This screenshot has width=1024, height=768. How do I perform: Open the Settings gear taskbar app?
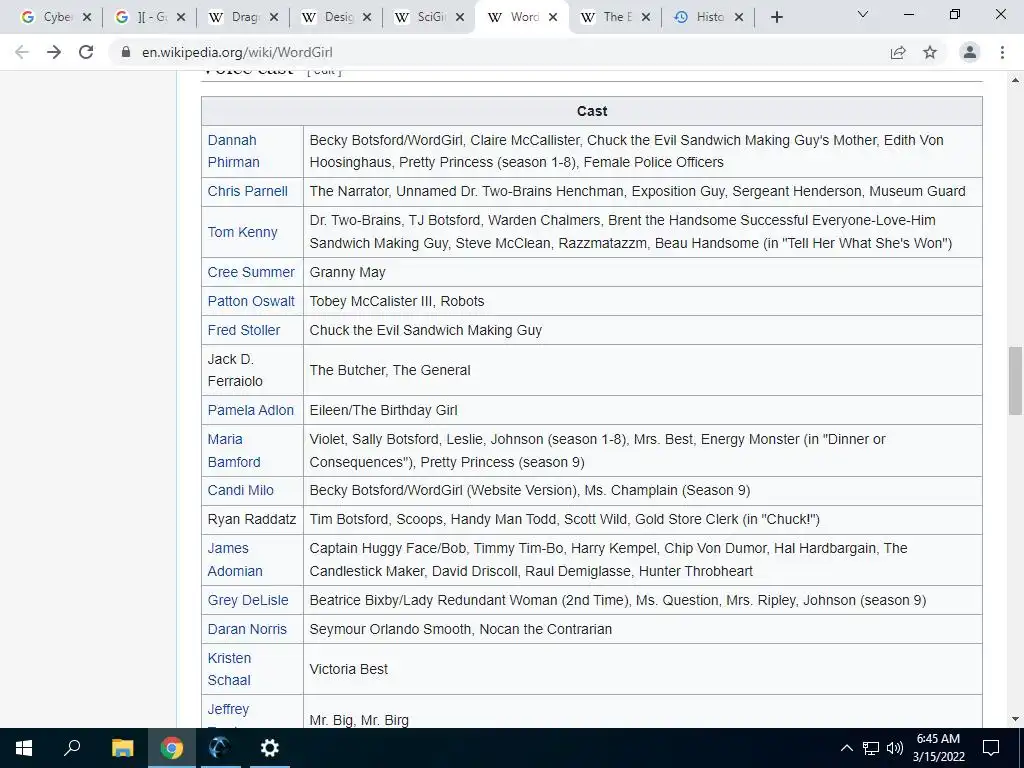(x=269, y=748)
